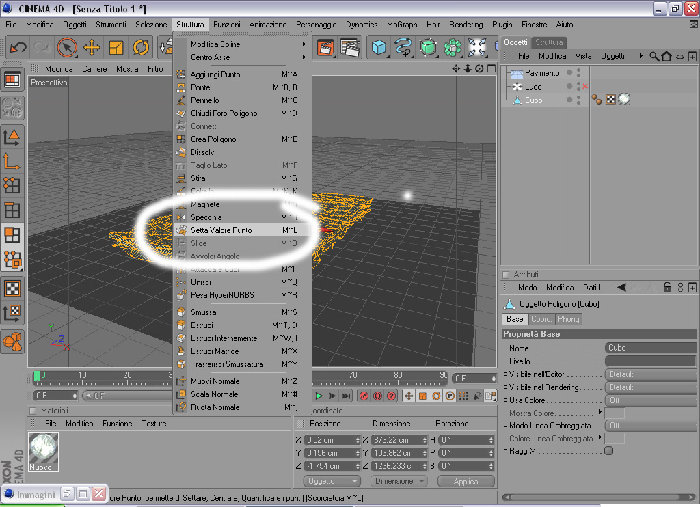The width and height of the screenshot is (700, 507).
Task: Click the lock icon in the Attributes panel
Action: 667,287
